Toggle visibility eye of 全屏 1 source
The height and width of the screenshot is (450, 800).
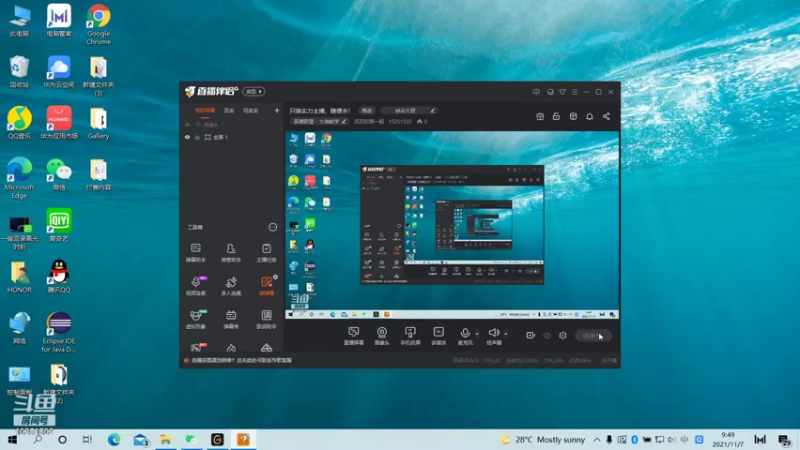pyautogui.click(x=187, y=137)
